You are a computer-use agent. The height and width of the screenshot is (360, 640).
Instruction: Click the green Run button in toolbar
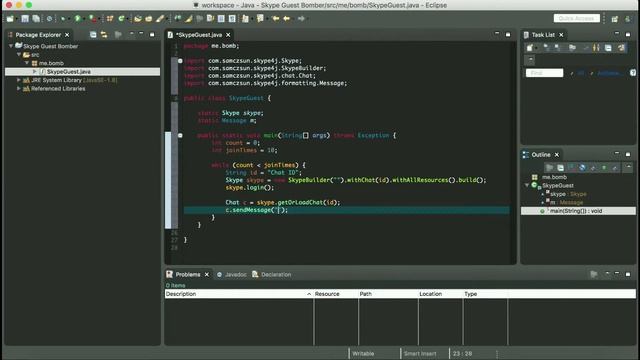pyautogui.click(x=77, y=19)
